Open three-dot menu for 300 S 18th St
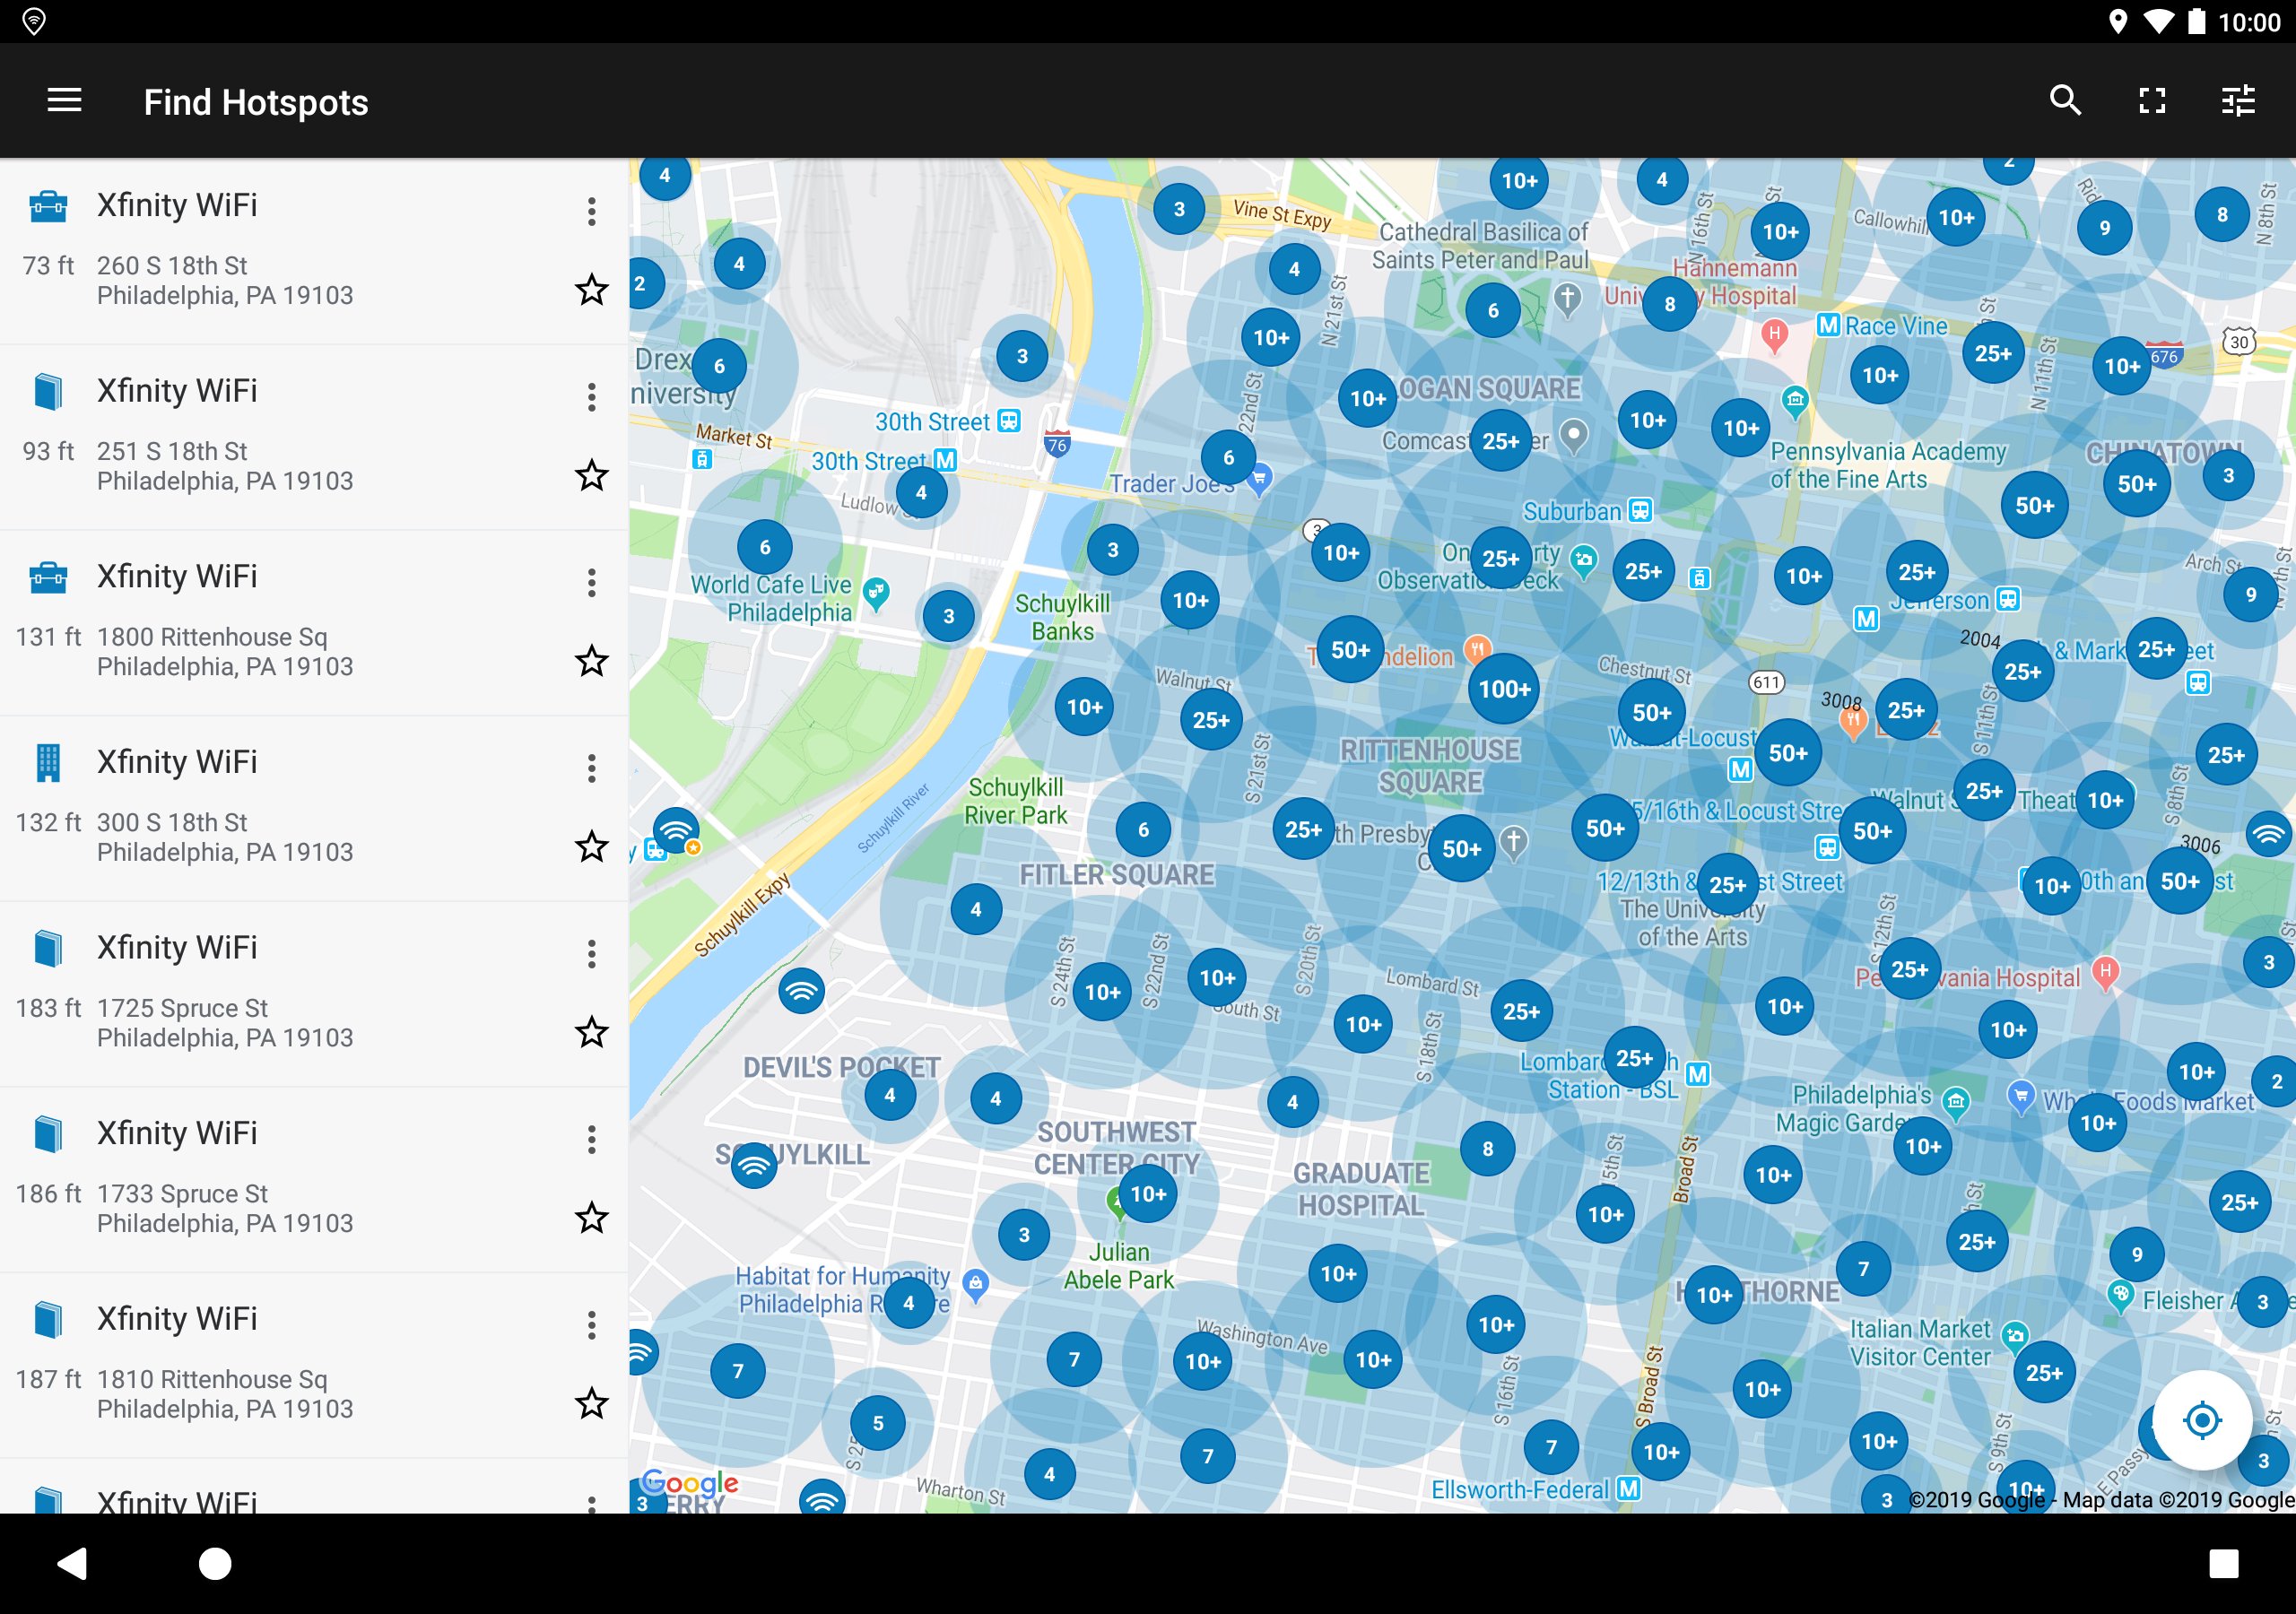 coord(591,768)
